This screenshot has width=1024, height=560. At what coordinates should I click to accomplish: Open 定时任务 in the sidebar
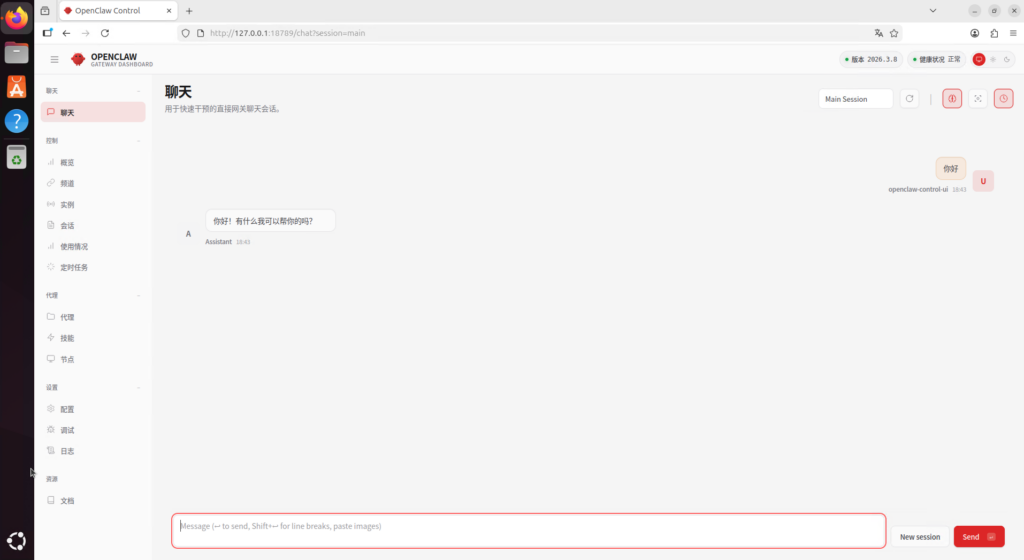74,267
